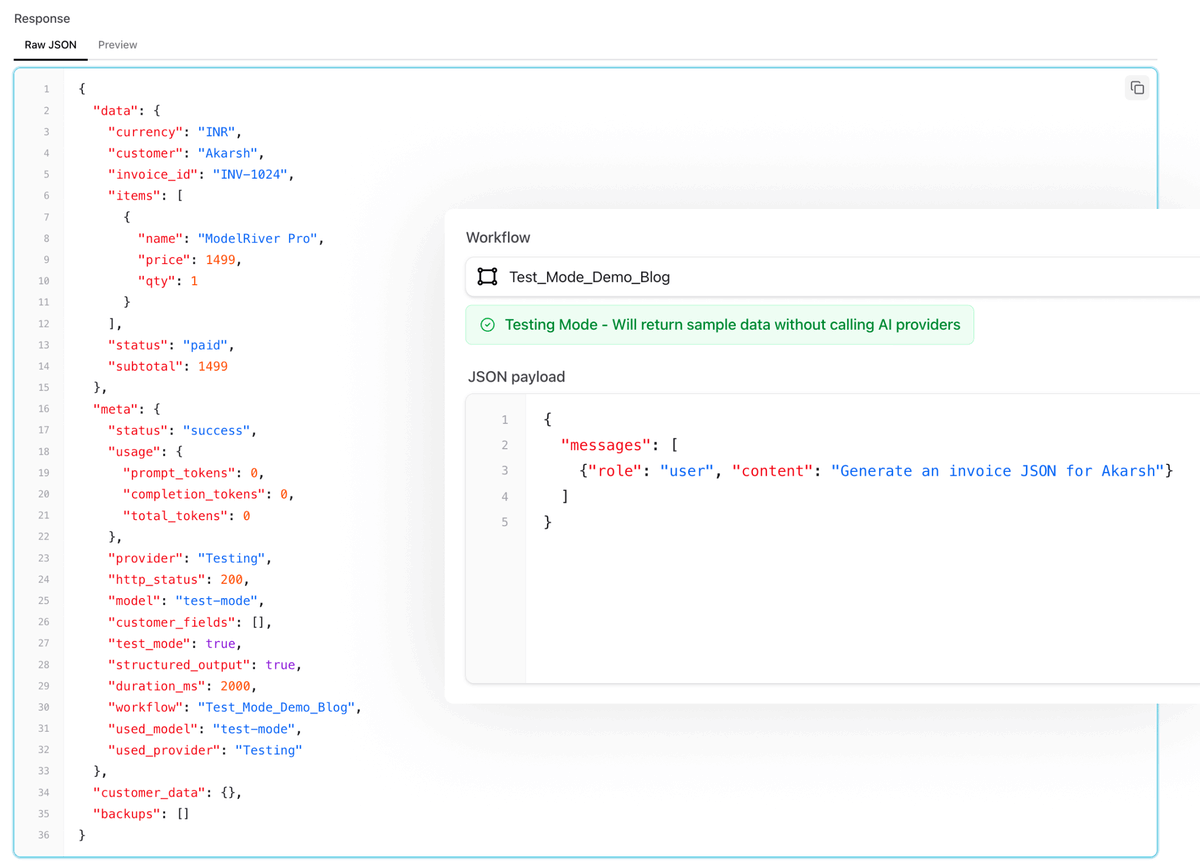Image resolution: width=1200 pixels, height=866 pixels.
Task: Click the "customer_fields" key
Action: [x=171, y=622]
